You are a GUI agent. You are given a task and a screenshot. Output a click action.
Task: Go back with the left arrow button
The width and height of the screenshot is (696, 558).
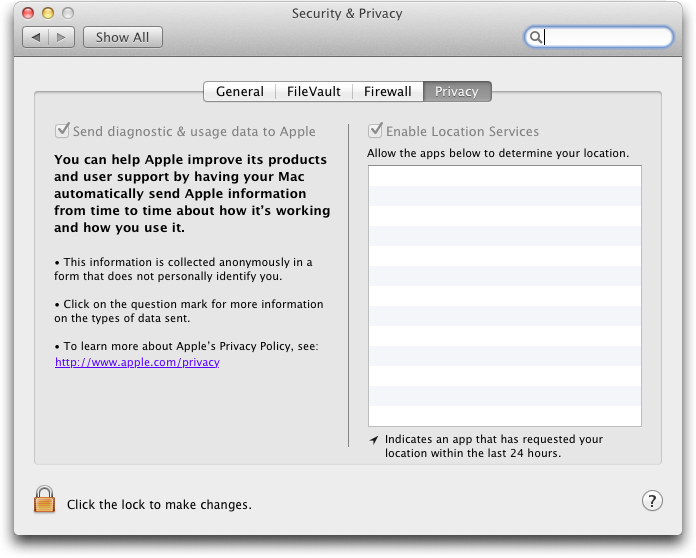36,37
